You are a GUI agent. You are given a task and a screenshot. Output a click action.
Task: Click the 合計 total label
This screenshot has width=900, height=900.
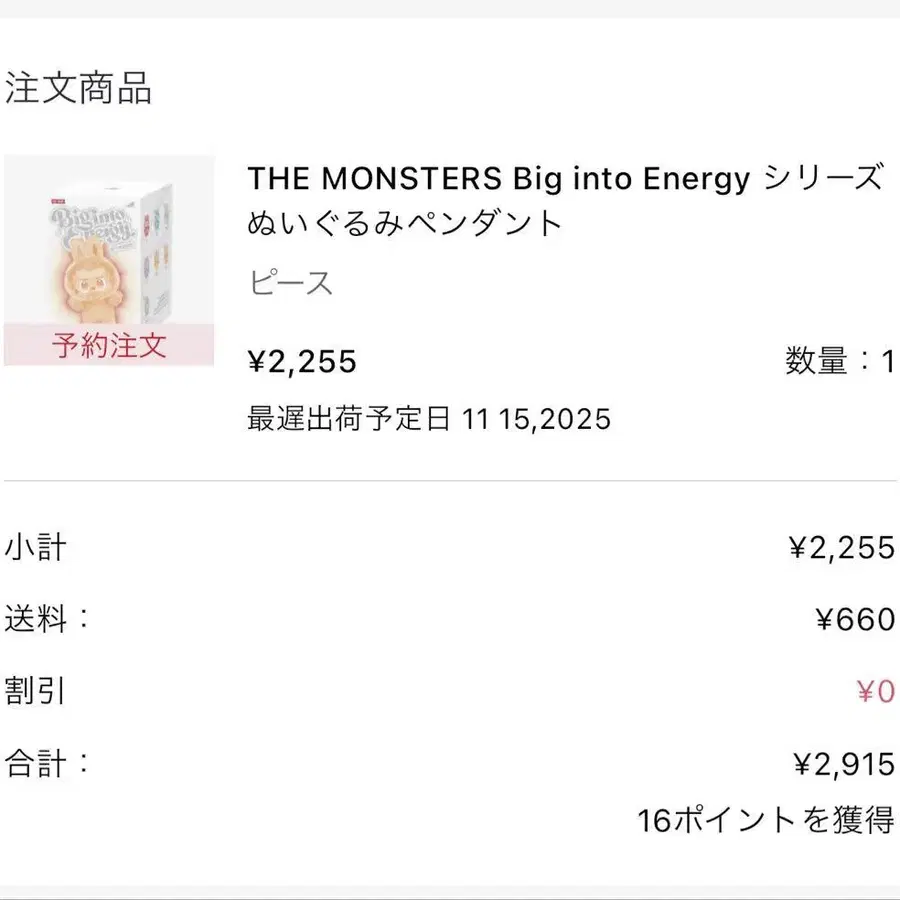coord(46,764)
